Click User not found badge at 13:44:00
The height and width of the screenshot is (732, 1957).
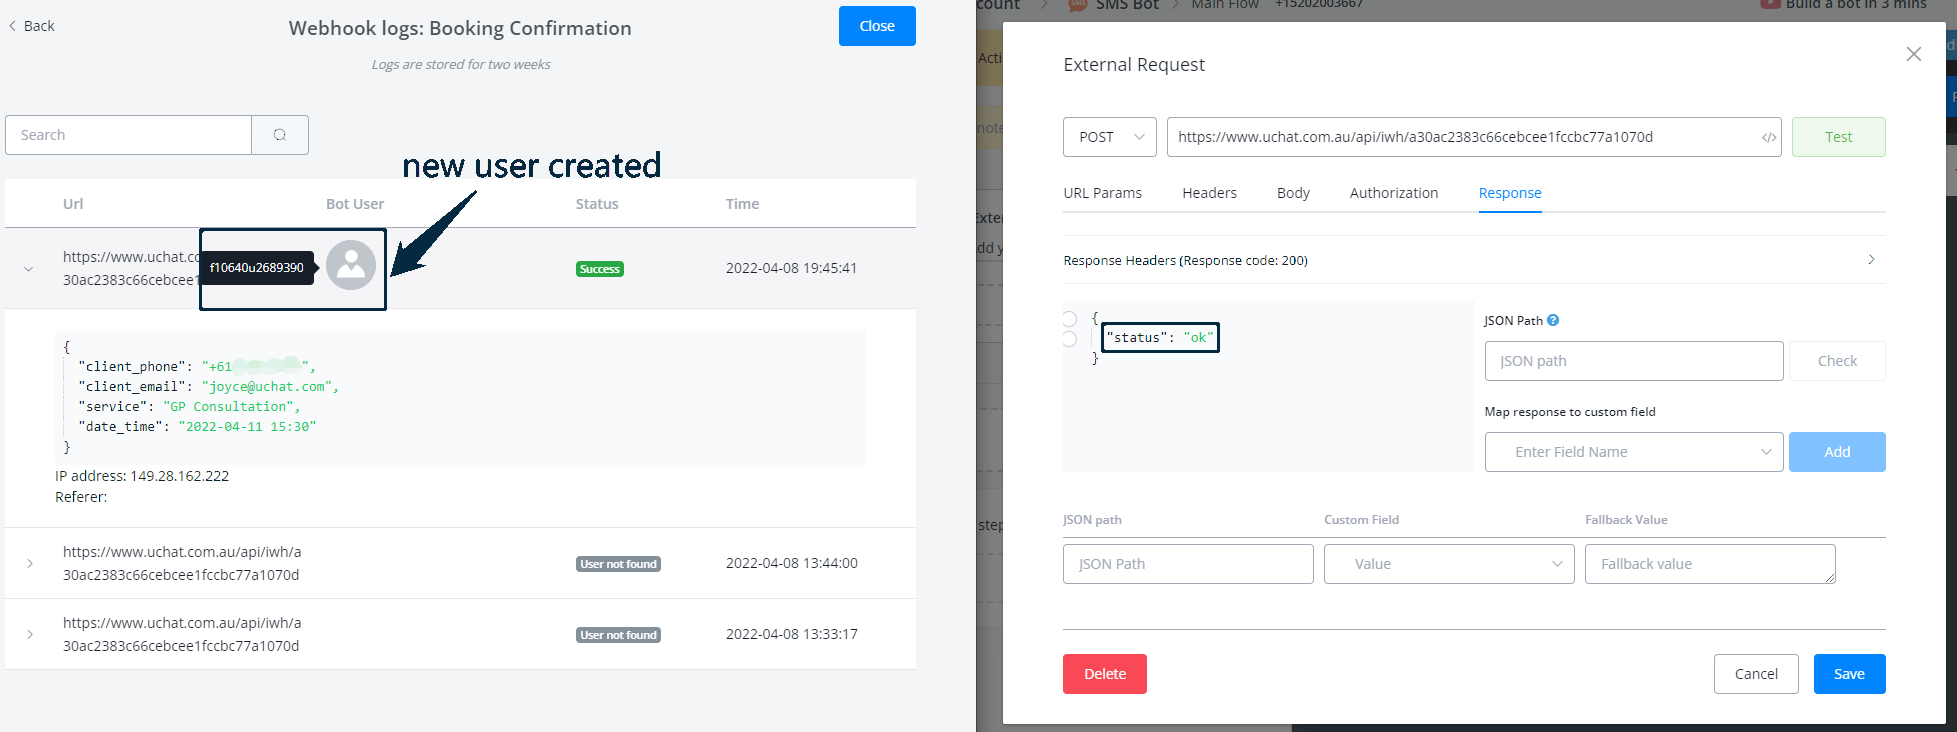point(618,564)
